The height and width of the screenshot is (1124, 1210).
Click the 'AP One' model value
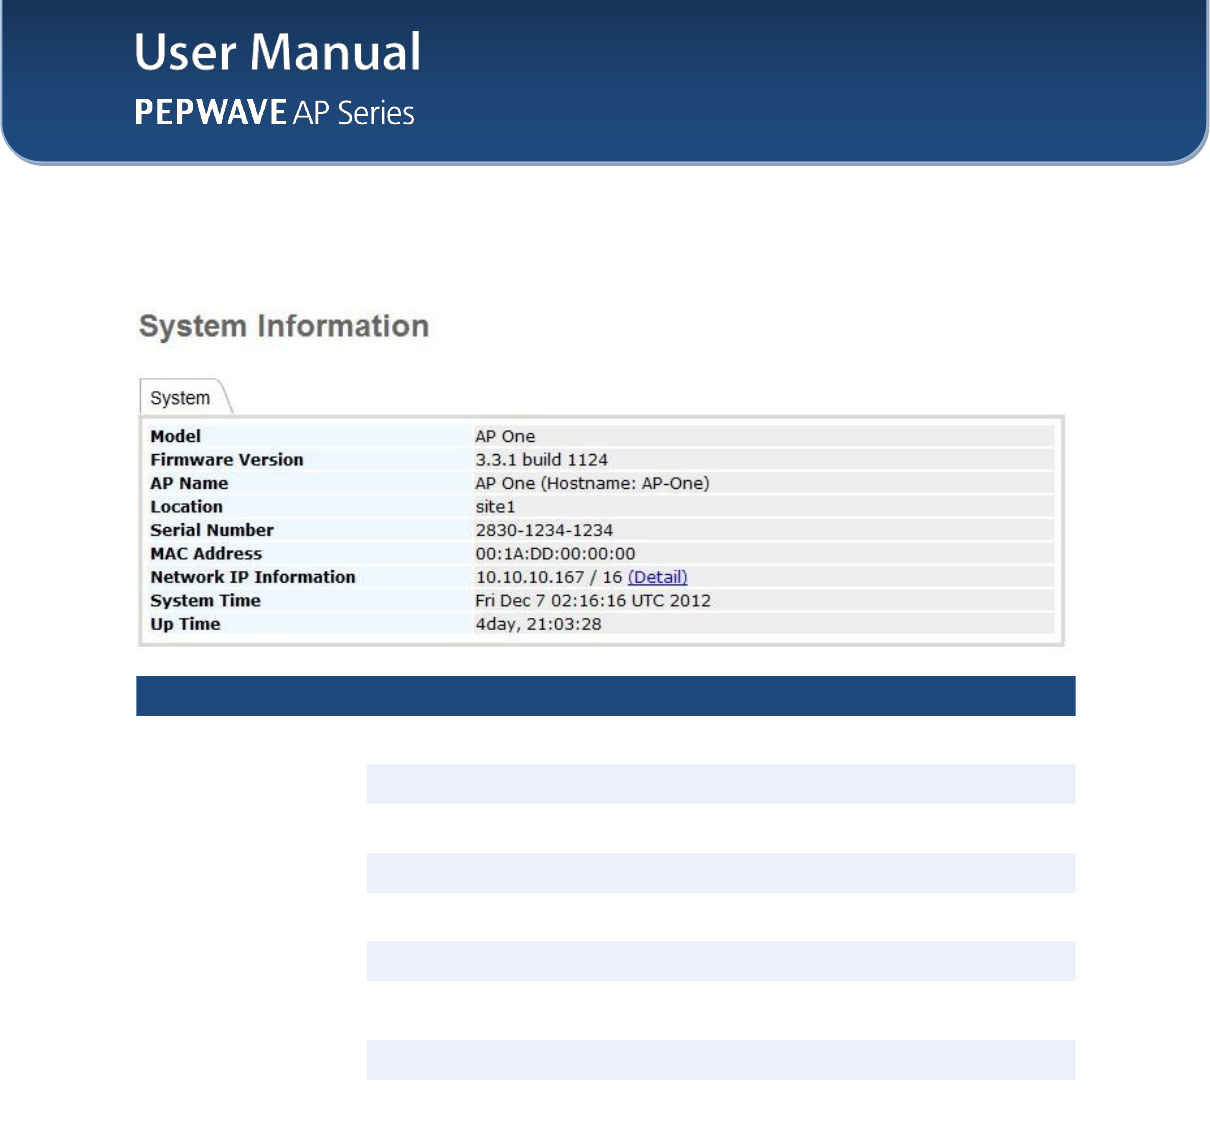(505, 436)
